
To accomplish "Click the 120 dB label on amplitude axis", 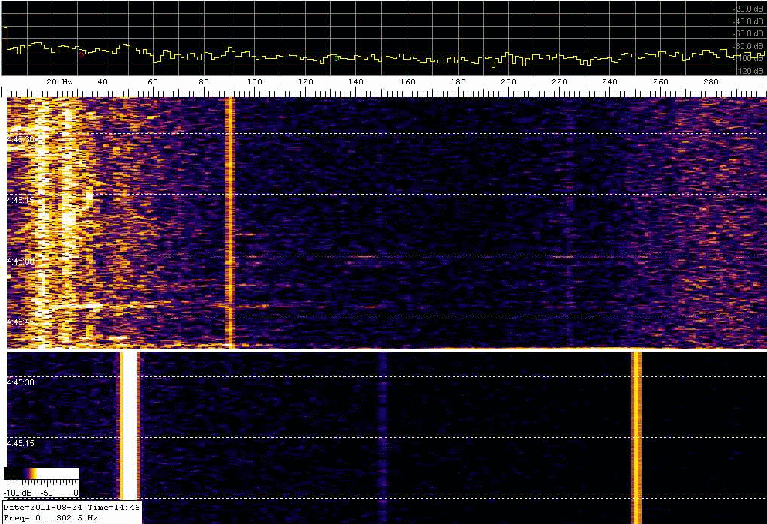I will tap(748, 72).
